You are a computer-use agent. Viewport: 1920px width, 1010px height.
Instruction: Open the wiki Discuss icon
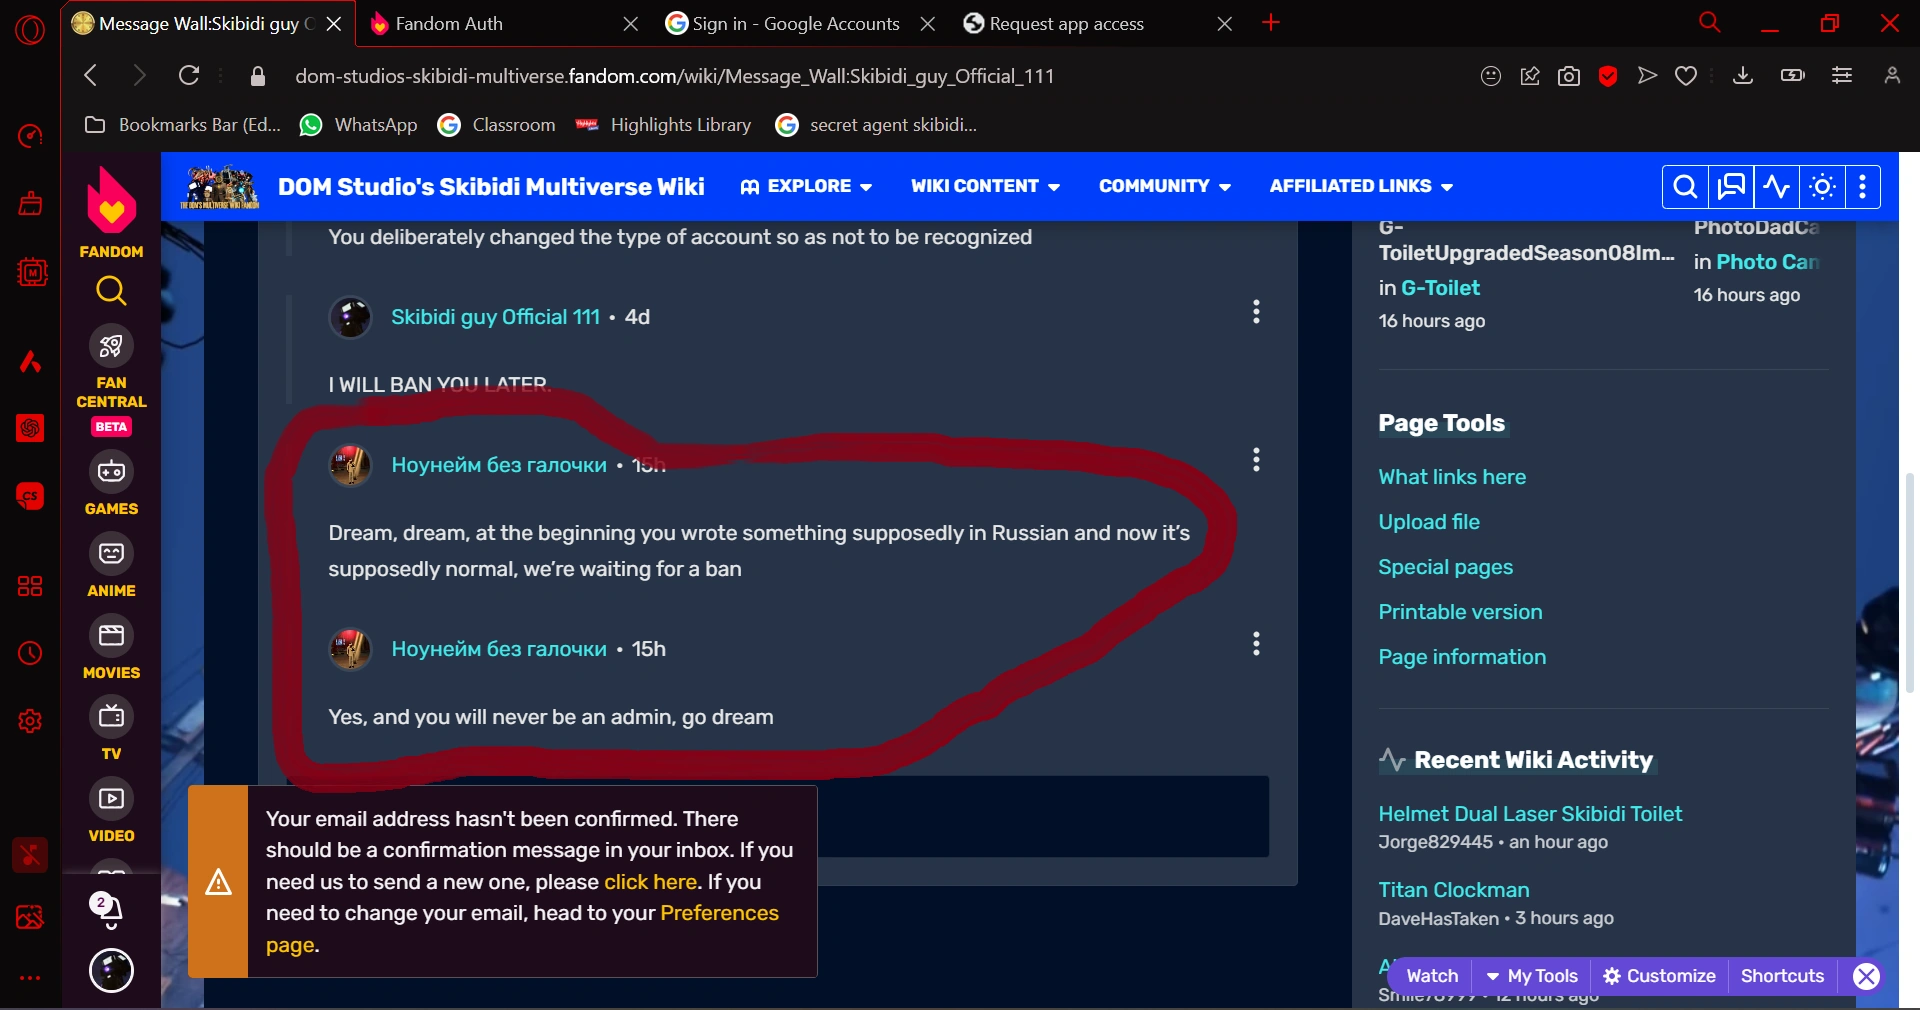pyautogui.click(x=1731, y=187)
